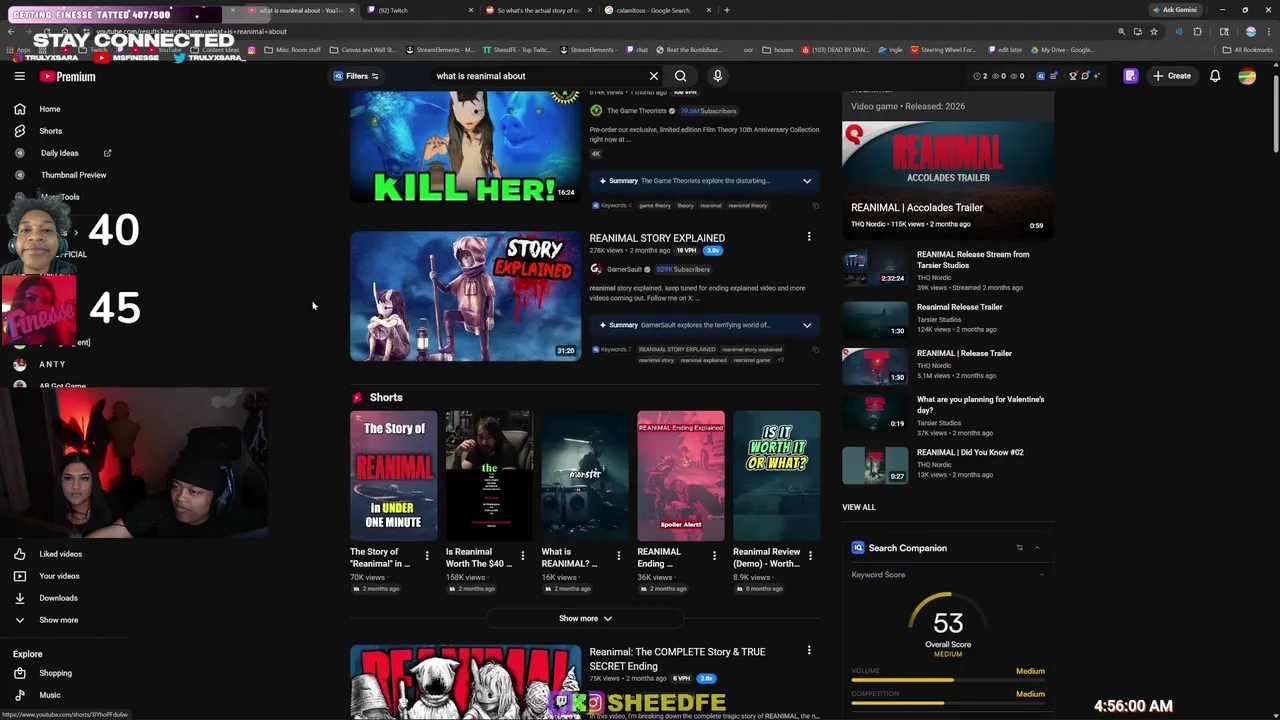Open a new browser tab
This screenshot has width=1280, height=720.
[727, 10]
